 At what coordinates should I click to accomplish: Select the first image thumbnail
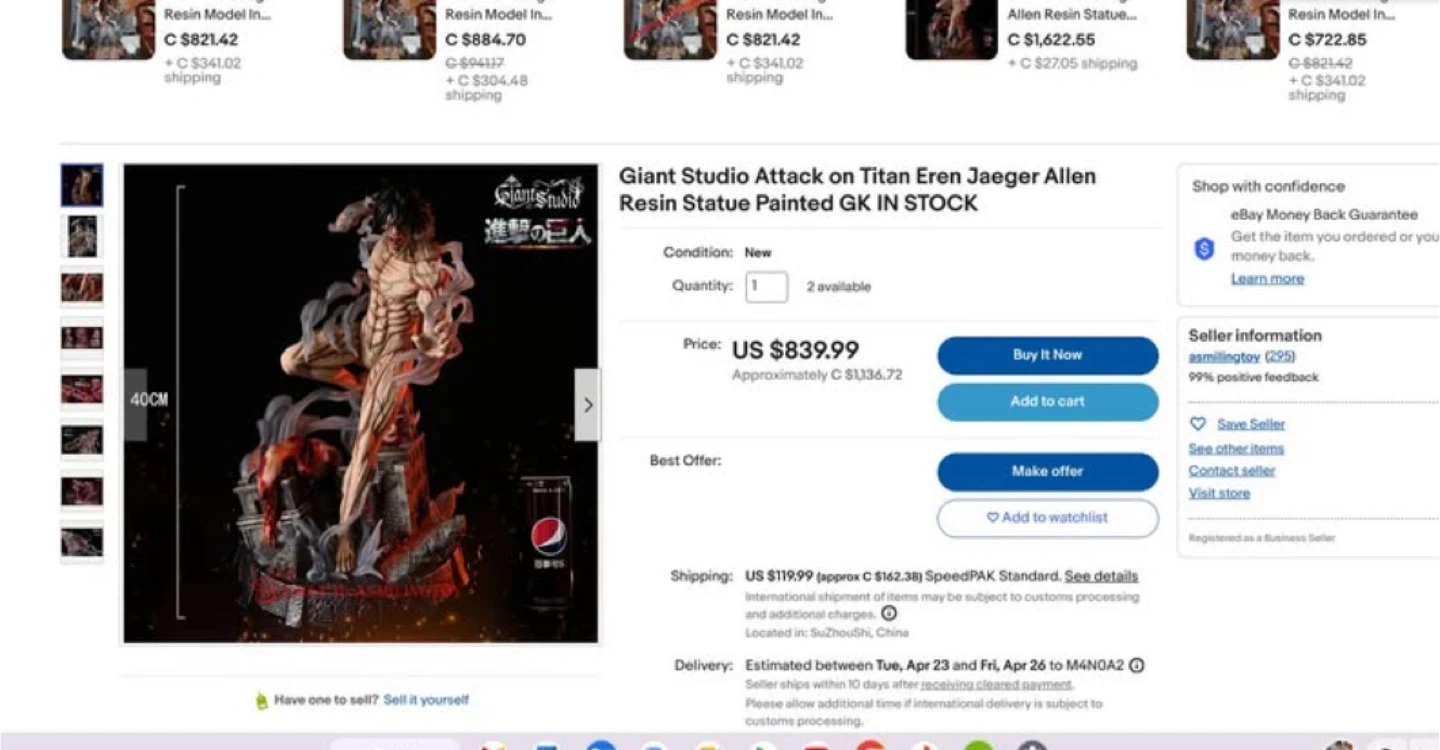pyautogui.click(x=82, y=186)
